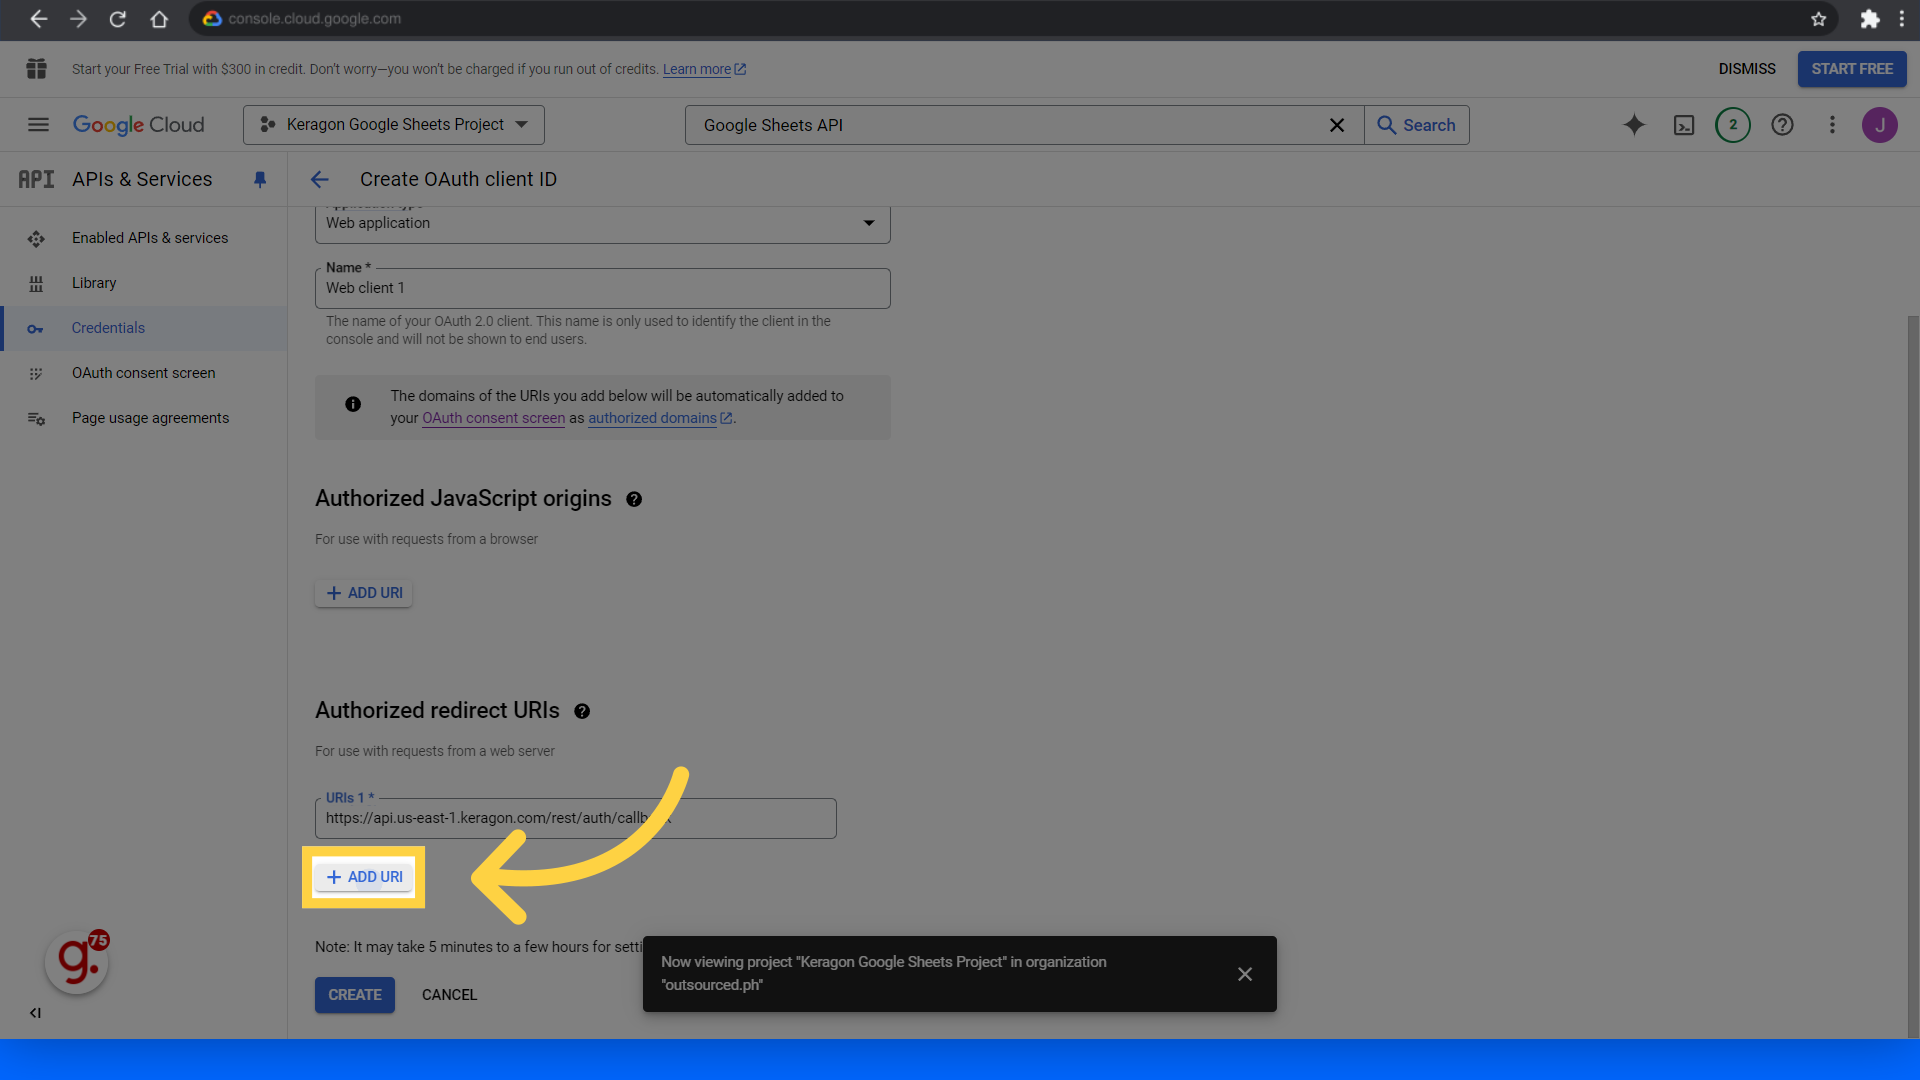Expand the Web application type dropdown
The height and width of the screenshot is (1080, 1920).
603,223
